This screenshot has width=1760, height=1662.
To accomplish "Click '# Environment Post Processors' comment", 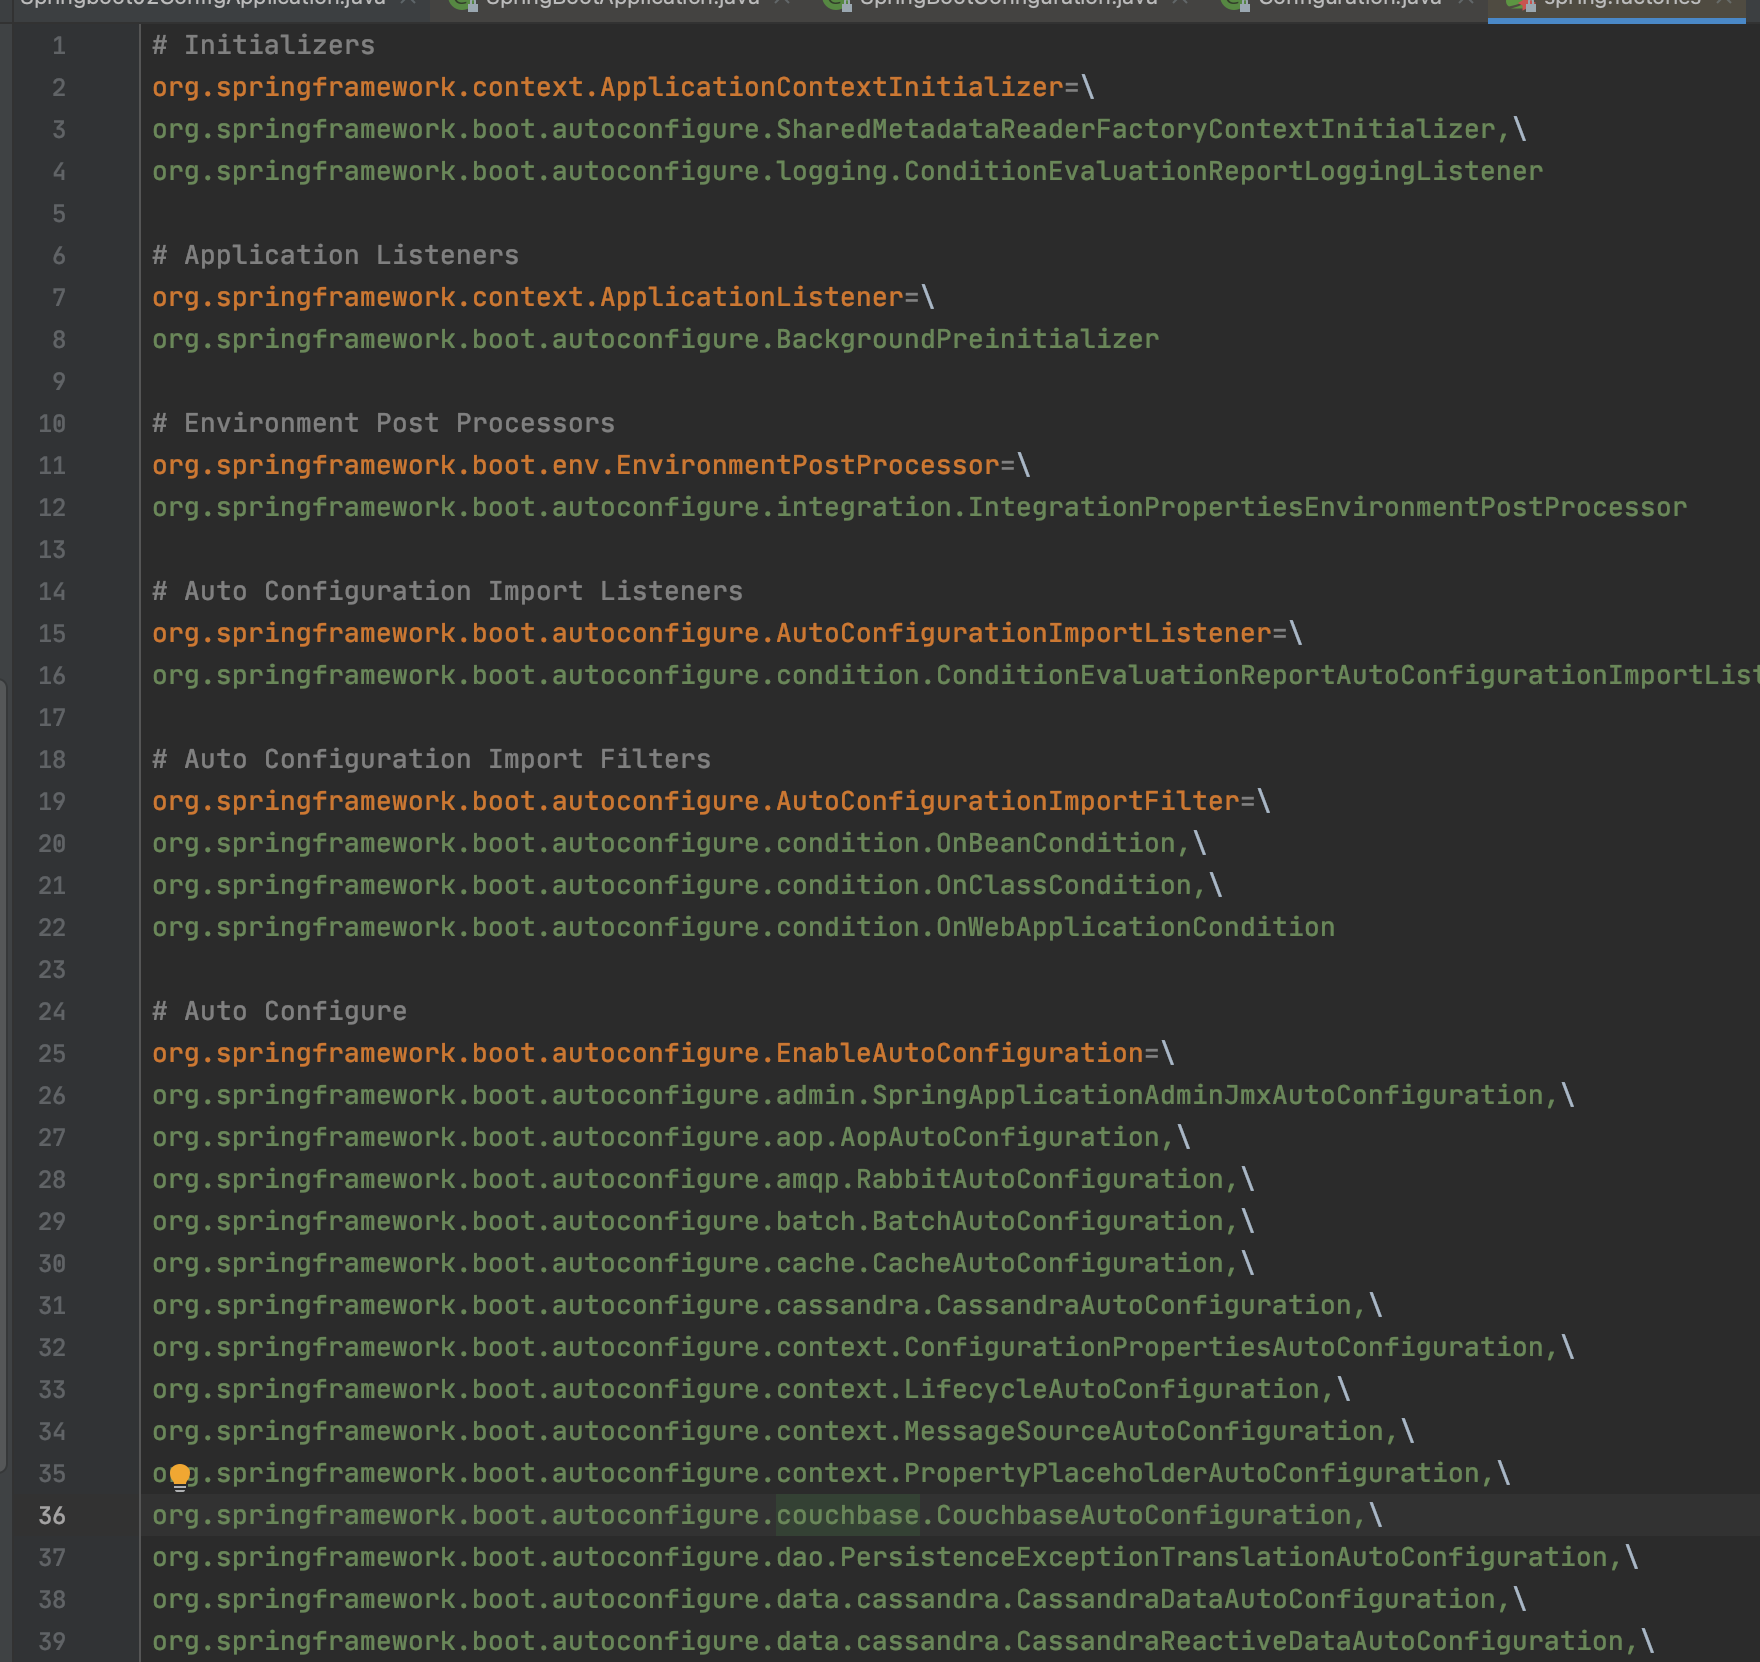I will tap(384, 423).
